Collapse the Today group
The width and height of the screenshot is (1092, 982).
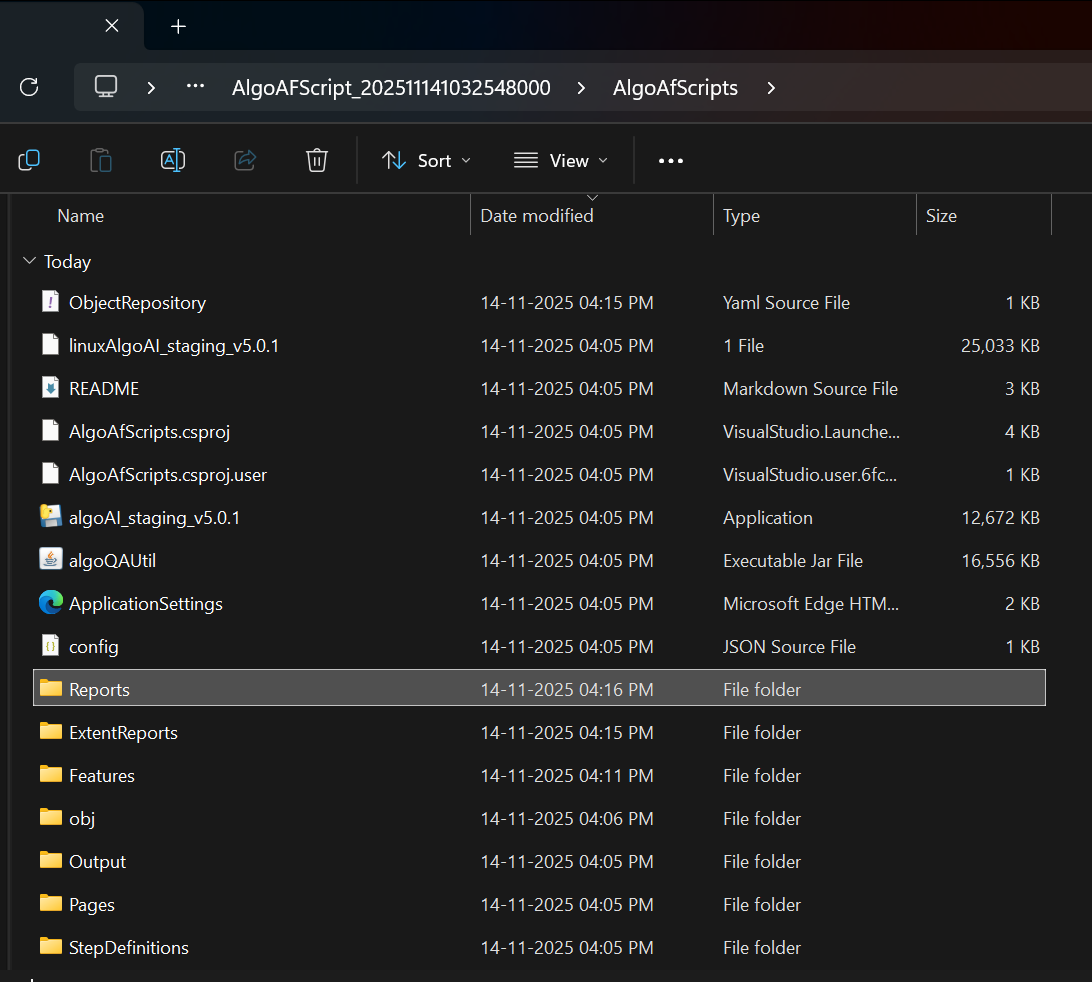pos(29,261)
